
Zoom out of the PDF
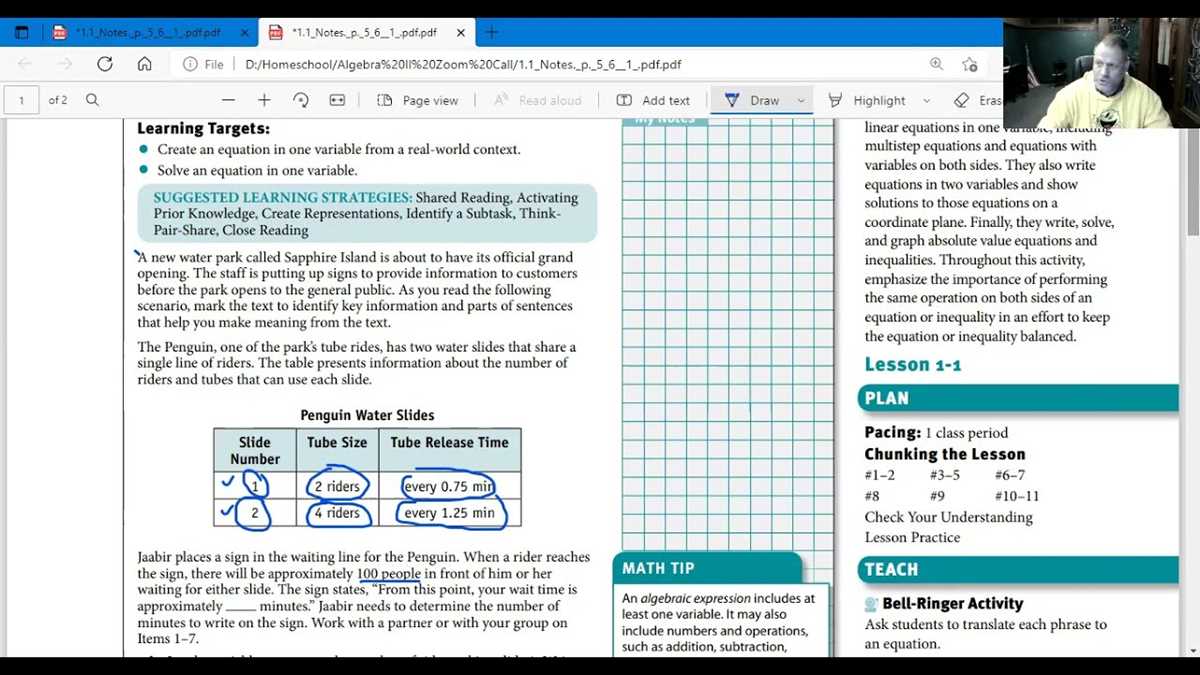228,100
